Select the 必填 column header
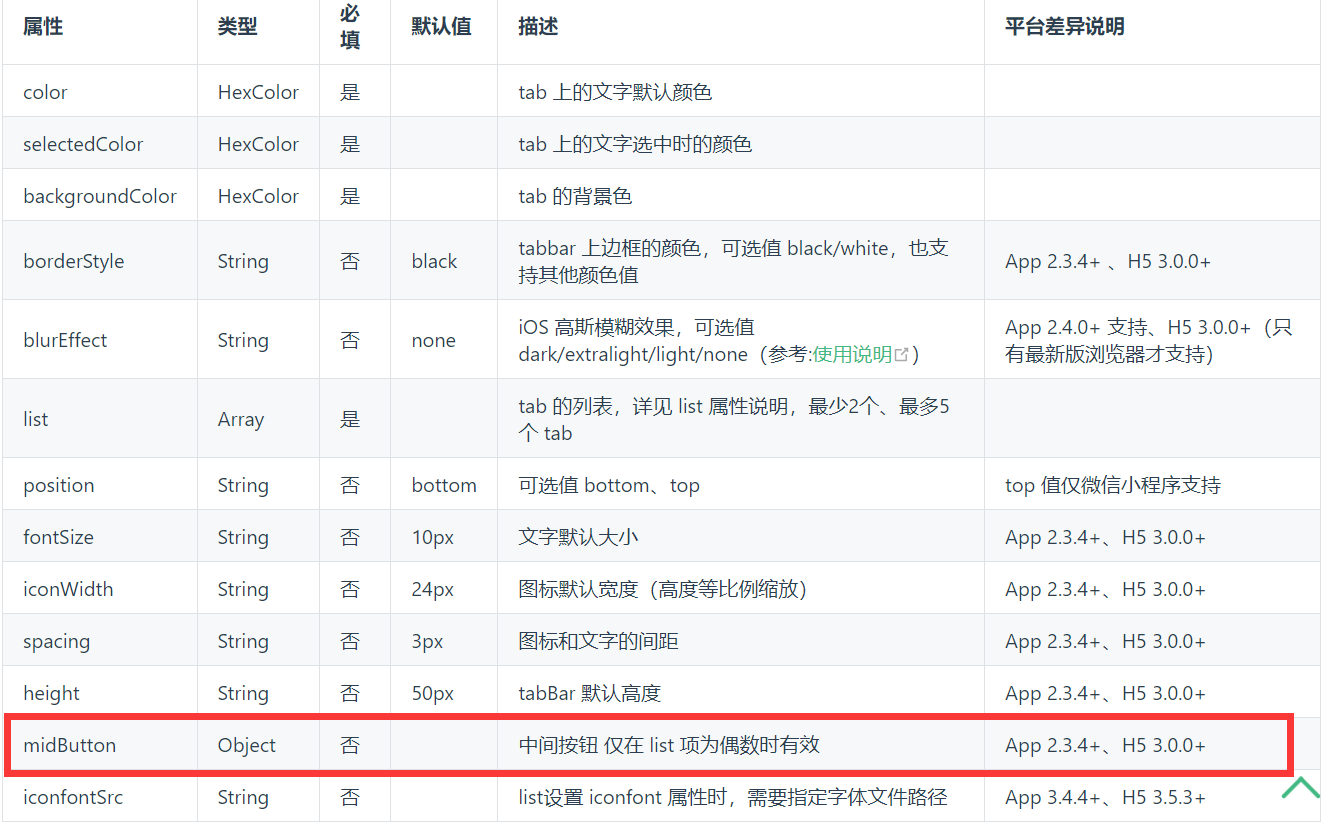The width and height of the screenshot is (1323, 838). pos(350,27)
